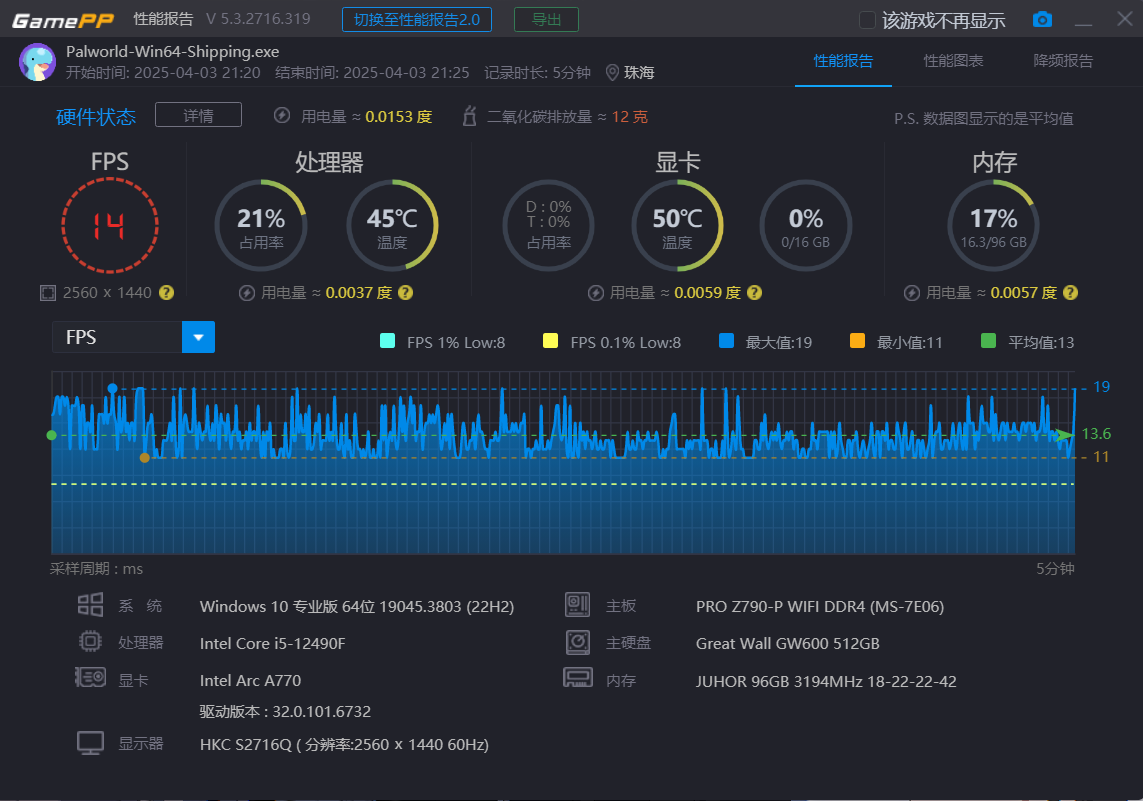Click help icon beside memory power 0.0057 度
Image resolution: width=1143 pixels, height=801 pixels.
(1071, 292)
